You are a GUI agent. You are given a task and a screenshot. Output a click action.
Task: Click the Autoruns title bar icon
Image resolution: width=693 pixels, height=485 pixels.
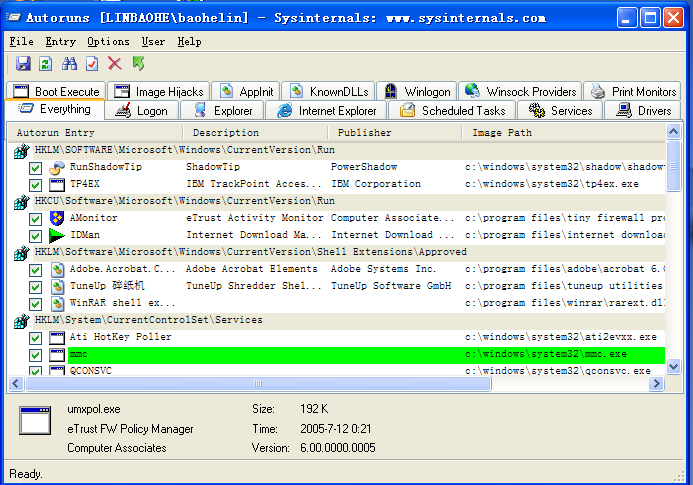[14, 18]
